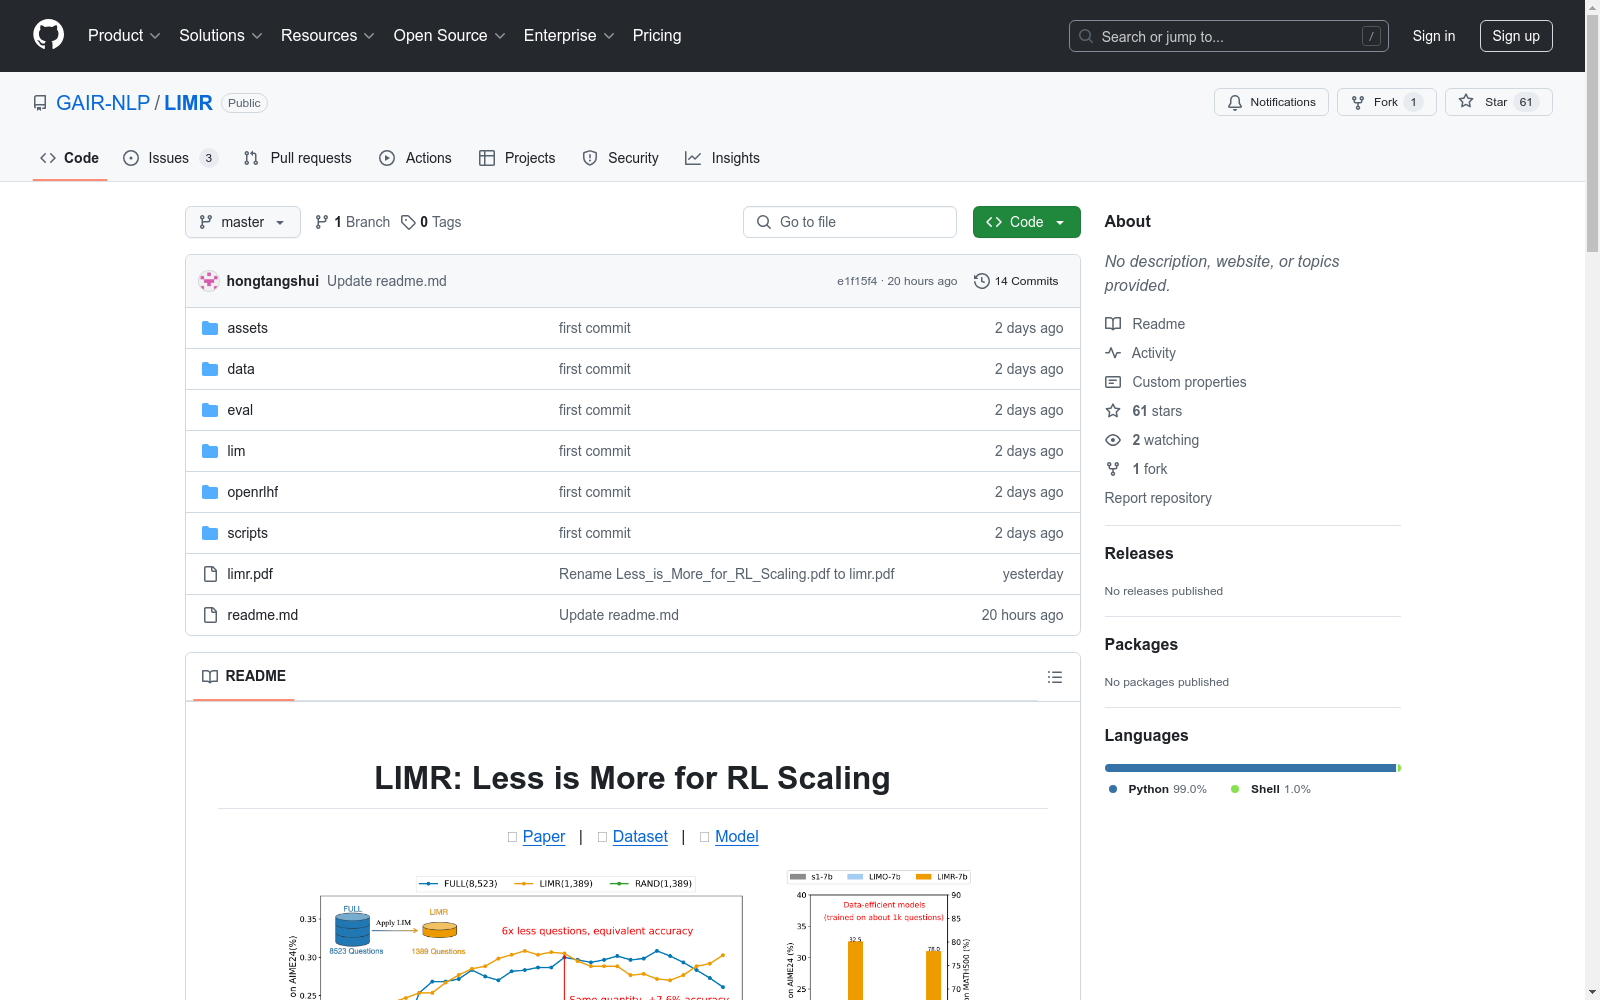Click the Search or jump to field
The width and height of the screenshot is (1600, 1000).
[x=1228, y=36]
